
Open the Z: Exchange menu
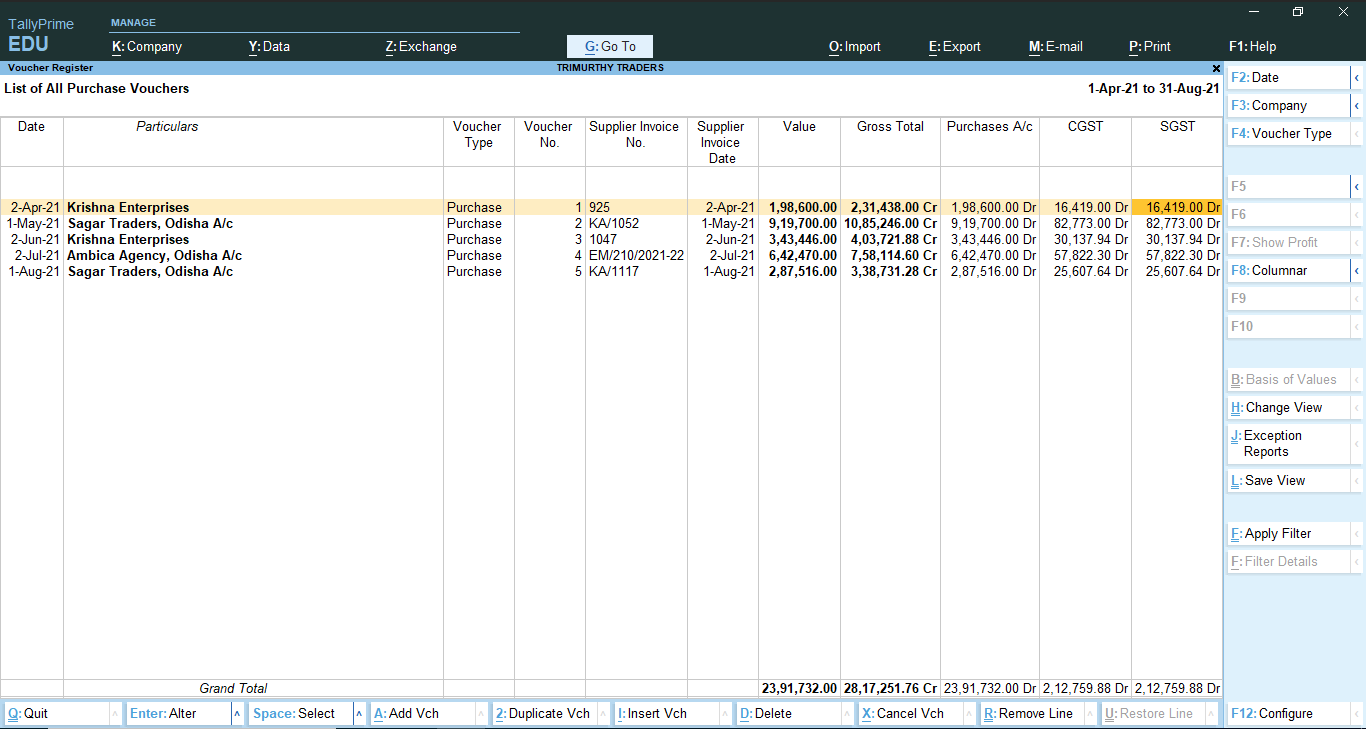[421, 46]
